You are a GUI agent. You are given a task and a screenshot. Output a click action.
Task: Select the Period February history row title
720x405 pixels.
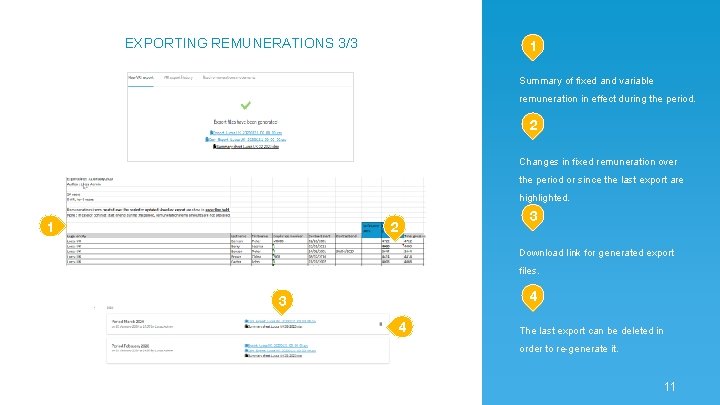(x=130, y=346)
